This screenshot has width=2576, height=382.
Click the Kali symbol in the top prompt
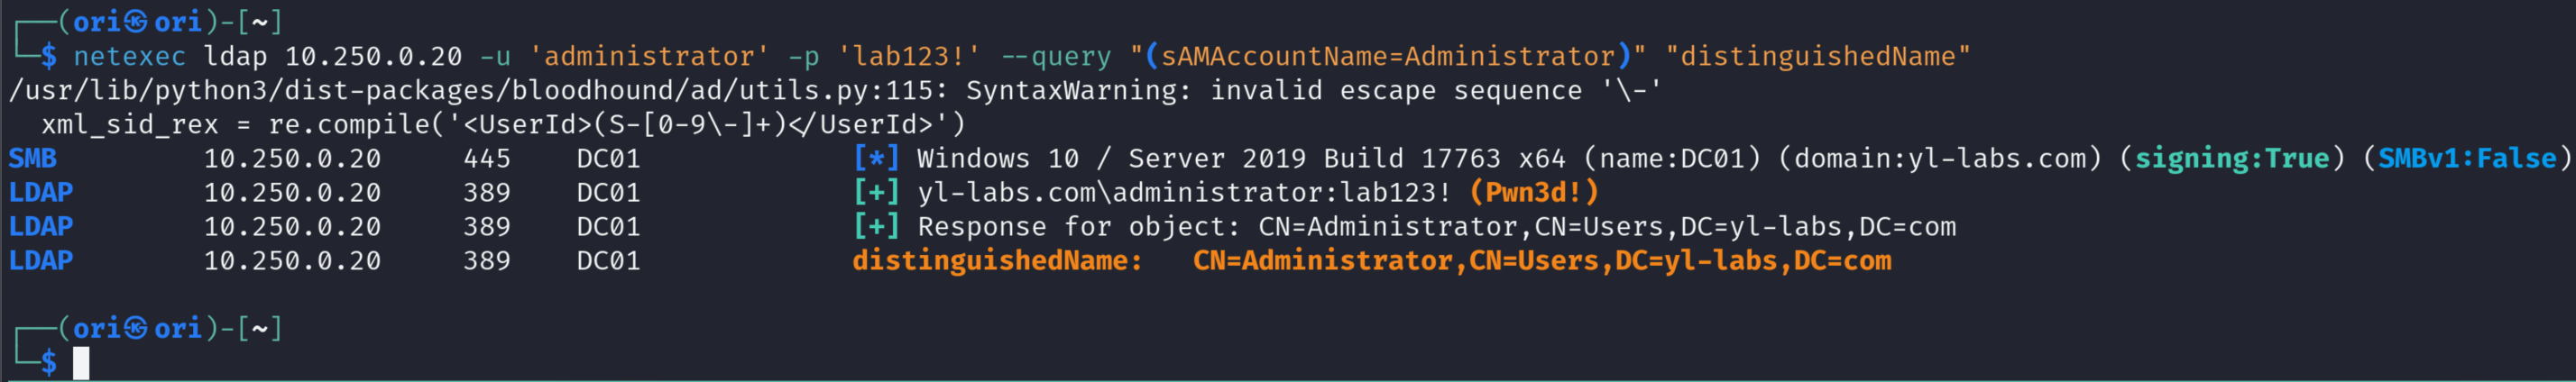(x=136, y=21)
